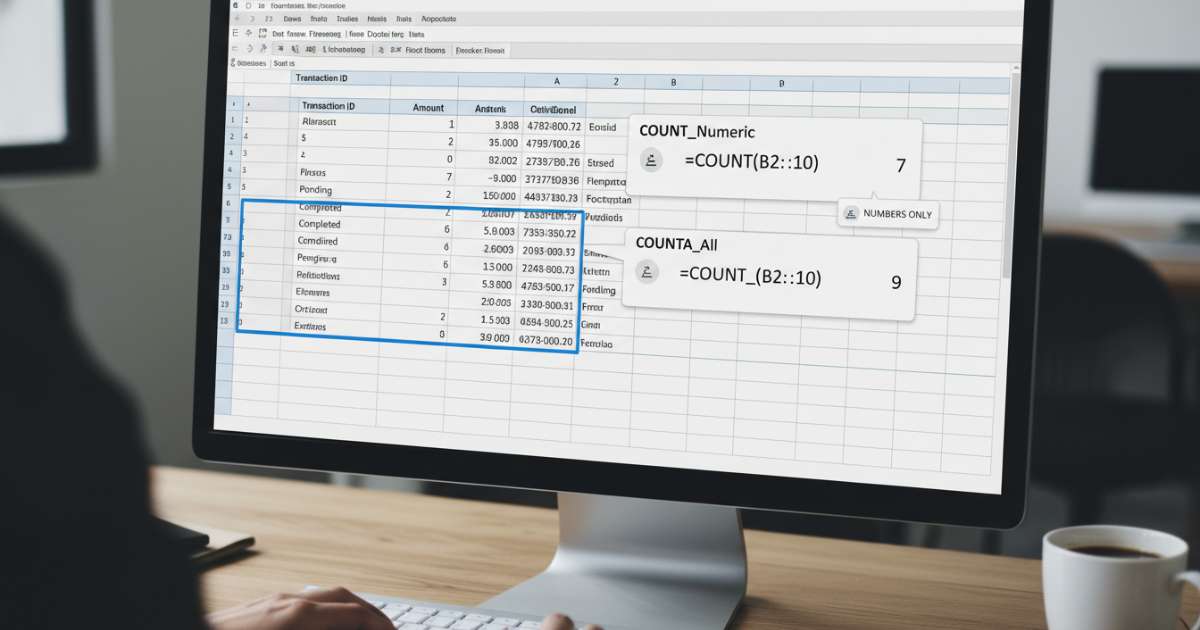Click the icon in the COUNTA_All card
The height and width of the screenshot is (630, 1200).
click(x=647, y=272)
